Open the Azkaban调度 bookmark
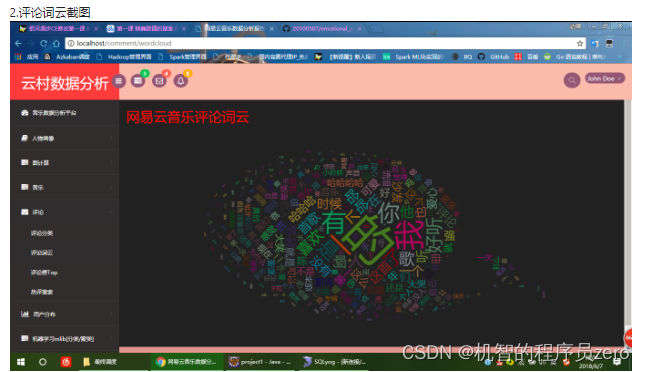Image resolution: width=645 pixels, height=372 pixels. pyautogui.click(x=67, y=57)
